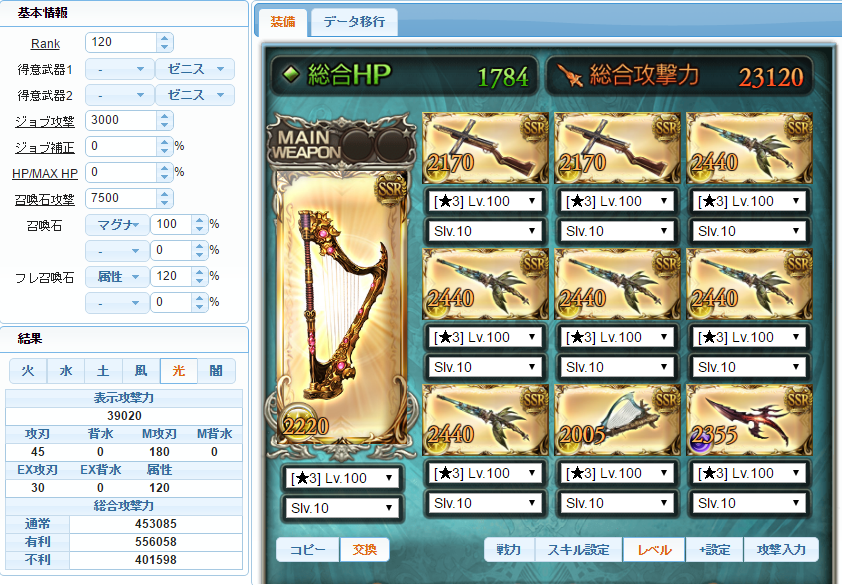
Task: Switch to レベル view
Action: pos(654,550)
